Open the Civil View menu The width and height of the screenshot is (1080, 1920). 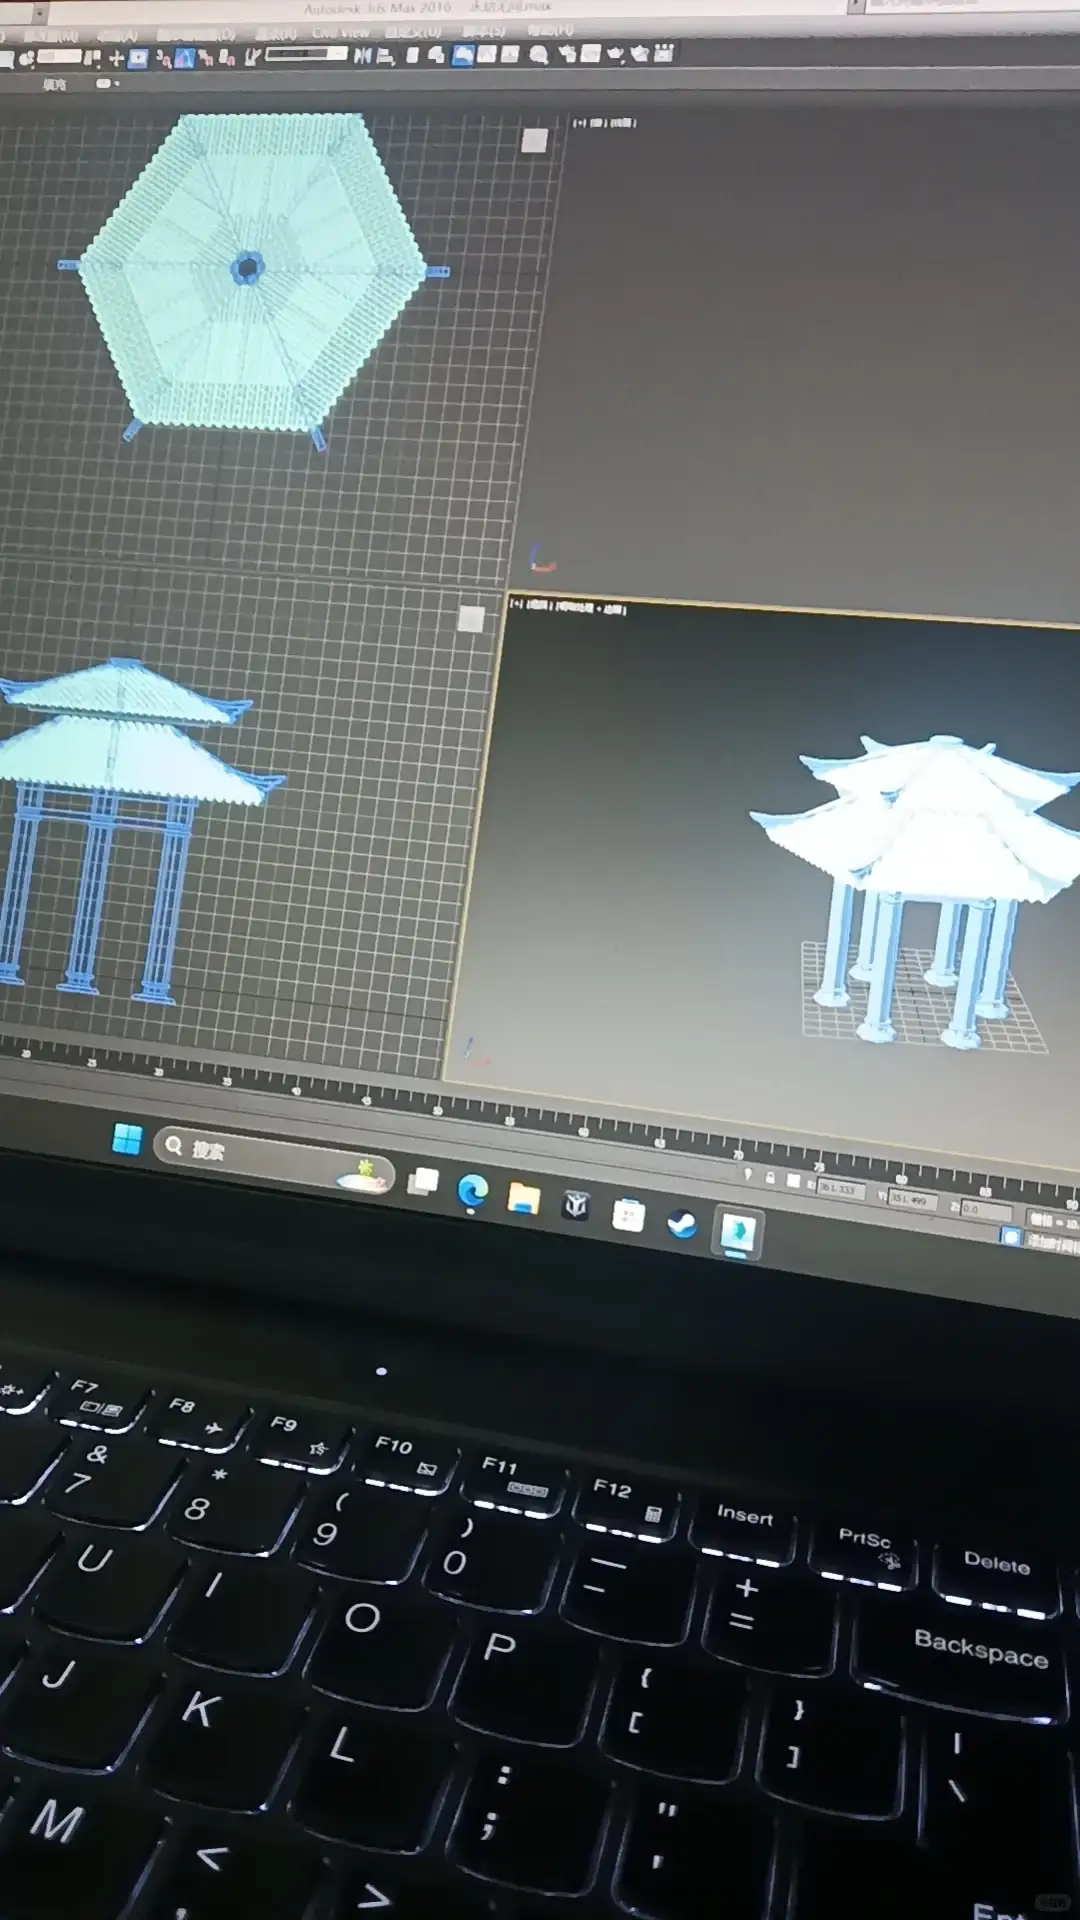[340, 33]
